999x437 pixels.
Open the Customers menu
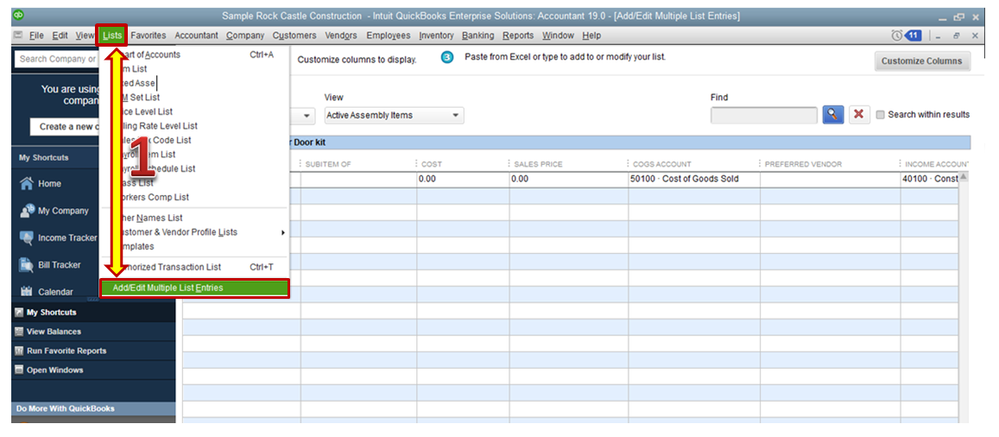point(294,36)
